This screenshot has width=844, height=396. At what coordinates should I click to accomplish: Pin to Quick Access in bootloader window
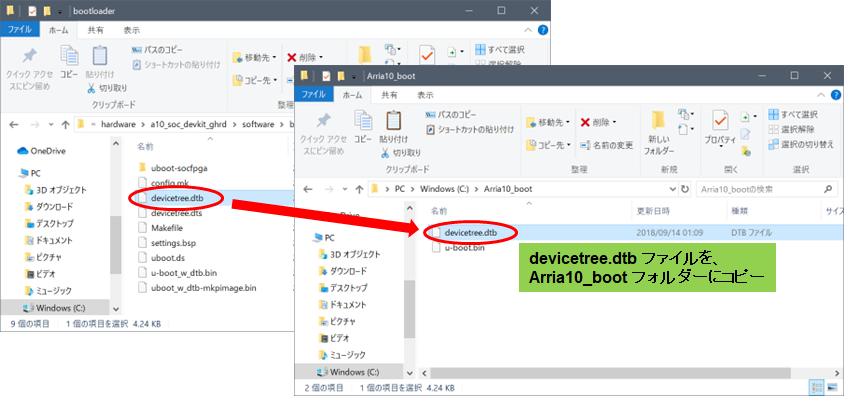(x=29, y=70)
